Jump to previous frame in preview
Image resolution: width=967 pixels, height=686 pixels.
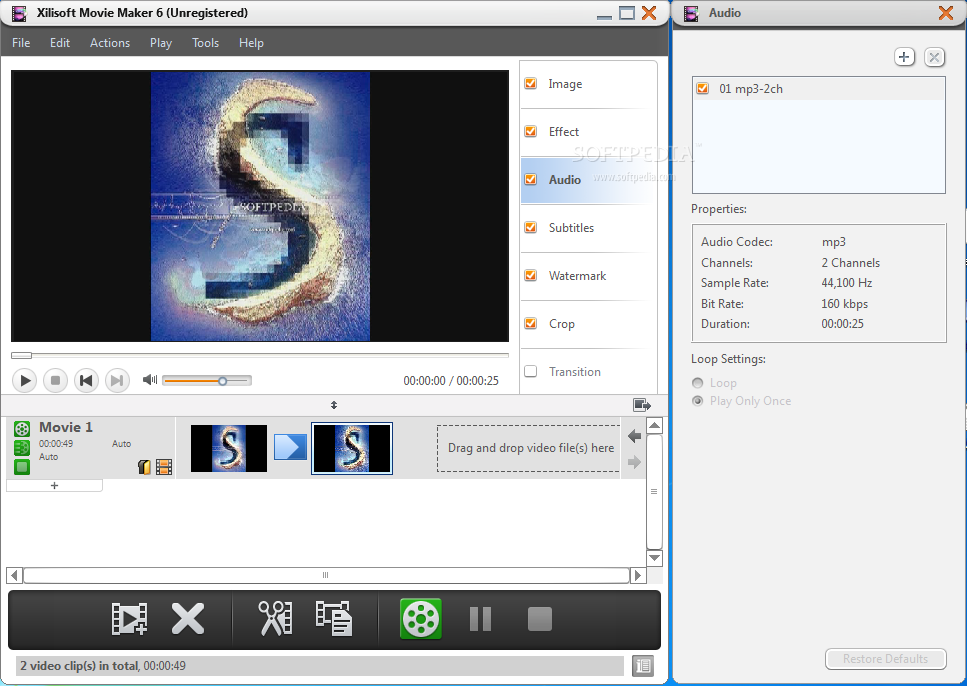coord(86,380)
